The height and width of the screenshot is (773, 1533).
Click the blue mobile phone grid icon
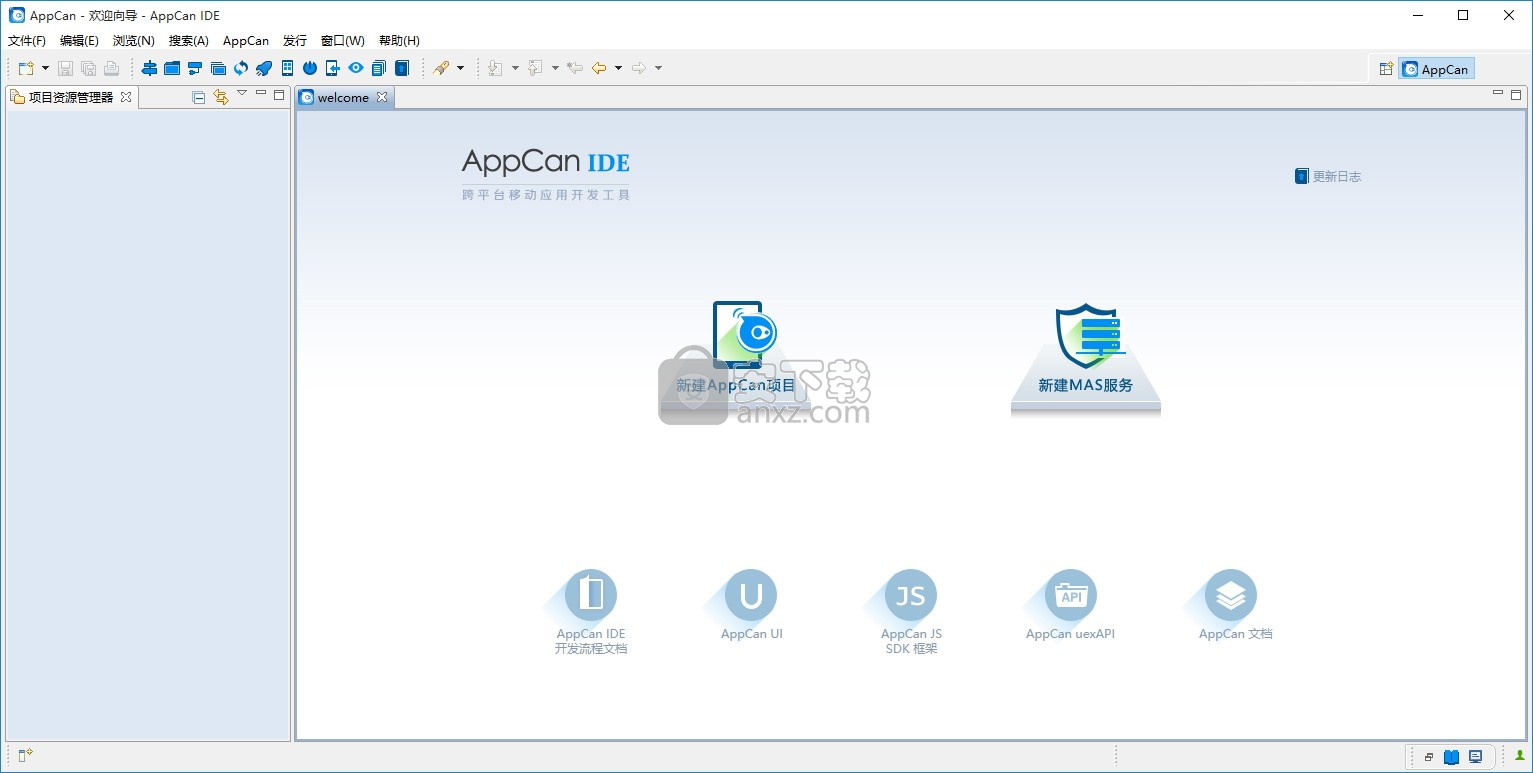point(287,68)
